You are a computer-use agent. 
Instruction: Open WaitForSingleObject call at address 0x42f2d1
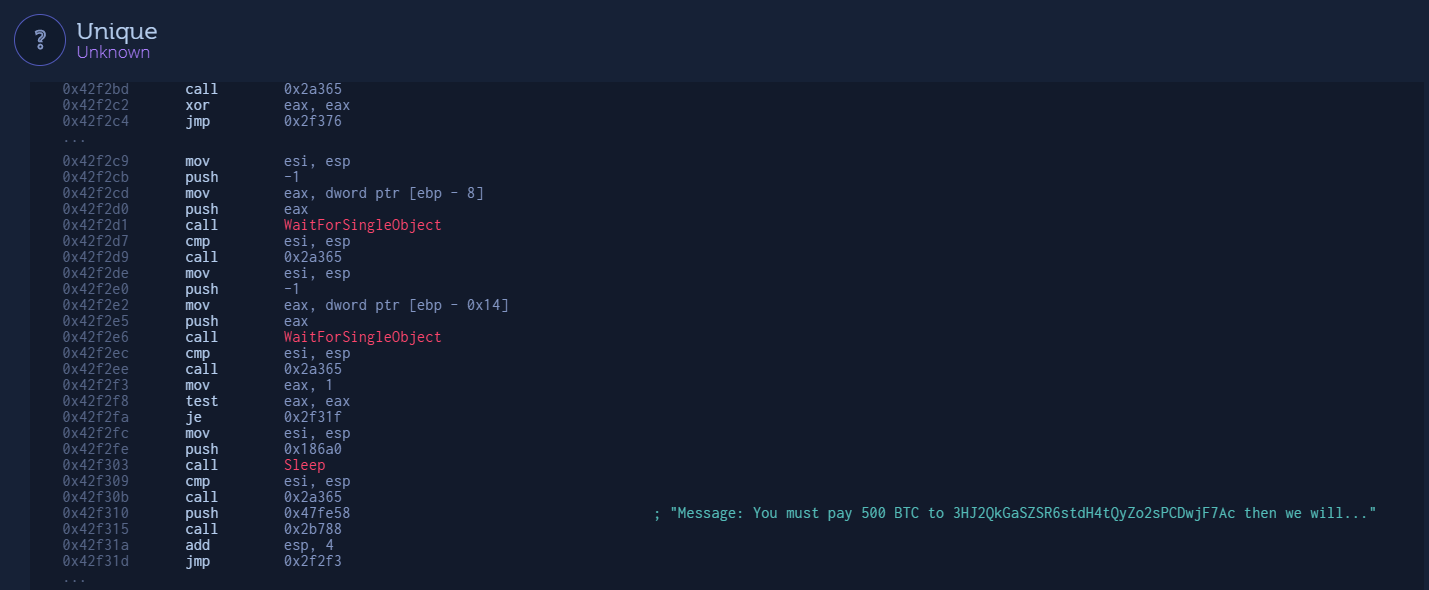362,225
